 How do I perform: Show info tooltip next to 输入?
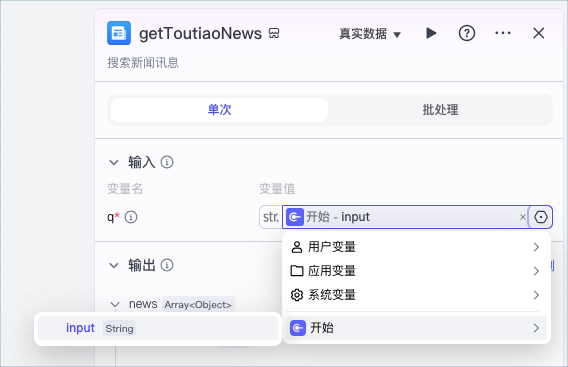167,162
